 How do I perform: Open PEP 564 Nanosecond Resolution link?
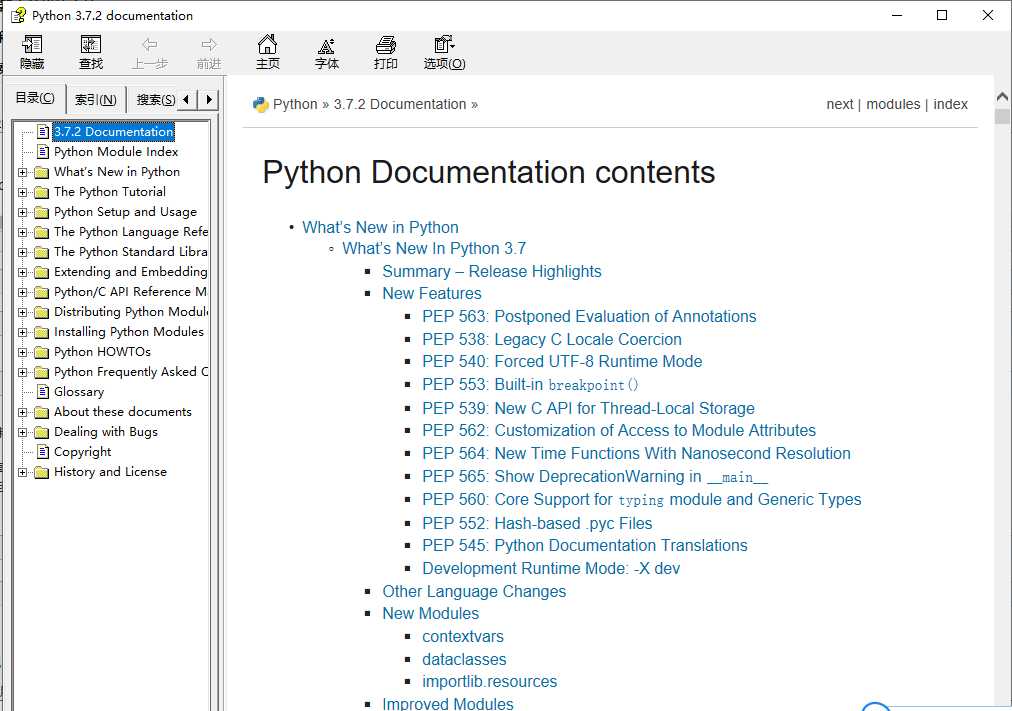pyautogui.click(x=636, y=454)
